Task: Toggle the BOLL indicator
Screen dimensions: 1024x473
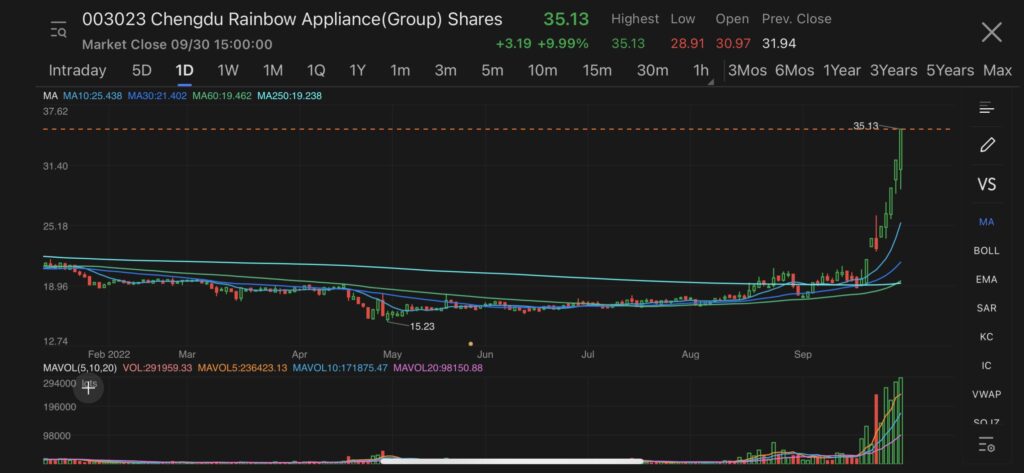Action: [x=986, y=251]
